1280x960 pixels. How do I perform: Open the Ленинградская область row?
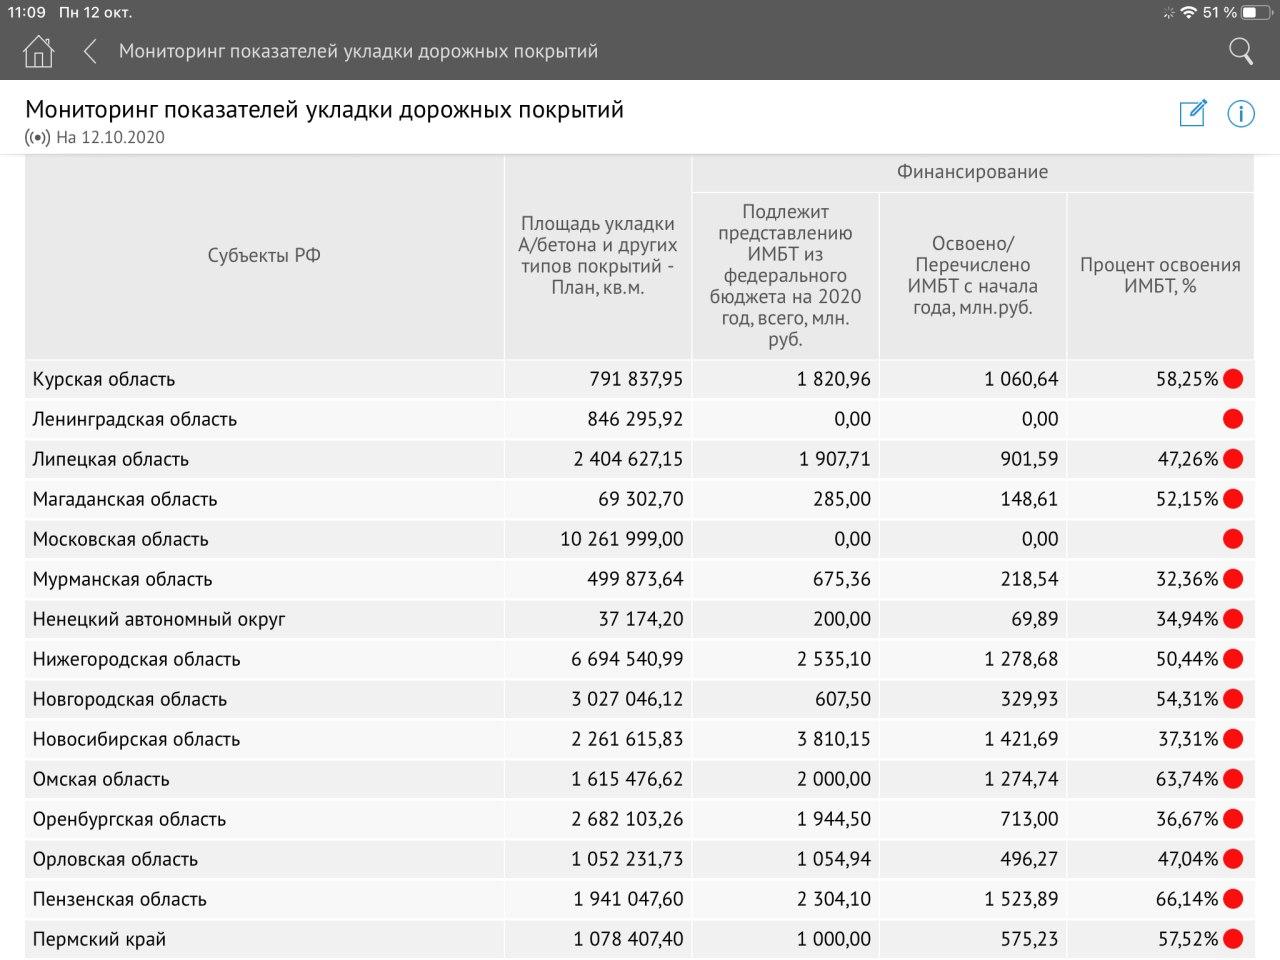click(135, 419)
